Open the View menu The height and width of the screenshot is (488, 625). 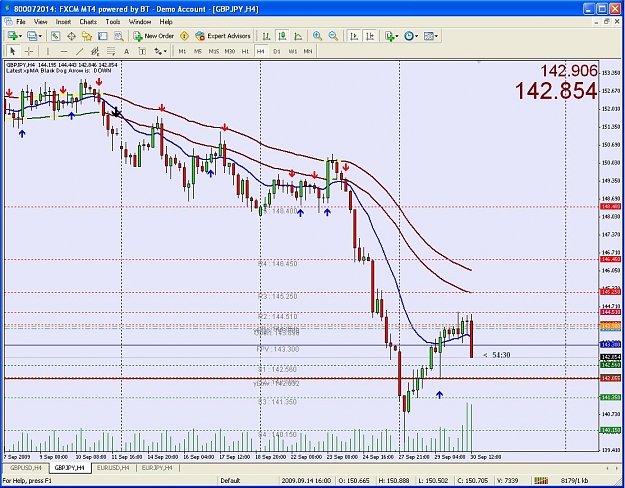pyautogui.click(x=40, y=22)
